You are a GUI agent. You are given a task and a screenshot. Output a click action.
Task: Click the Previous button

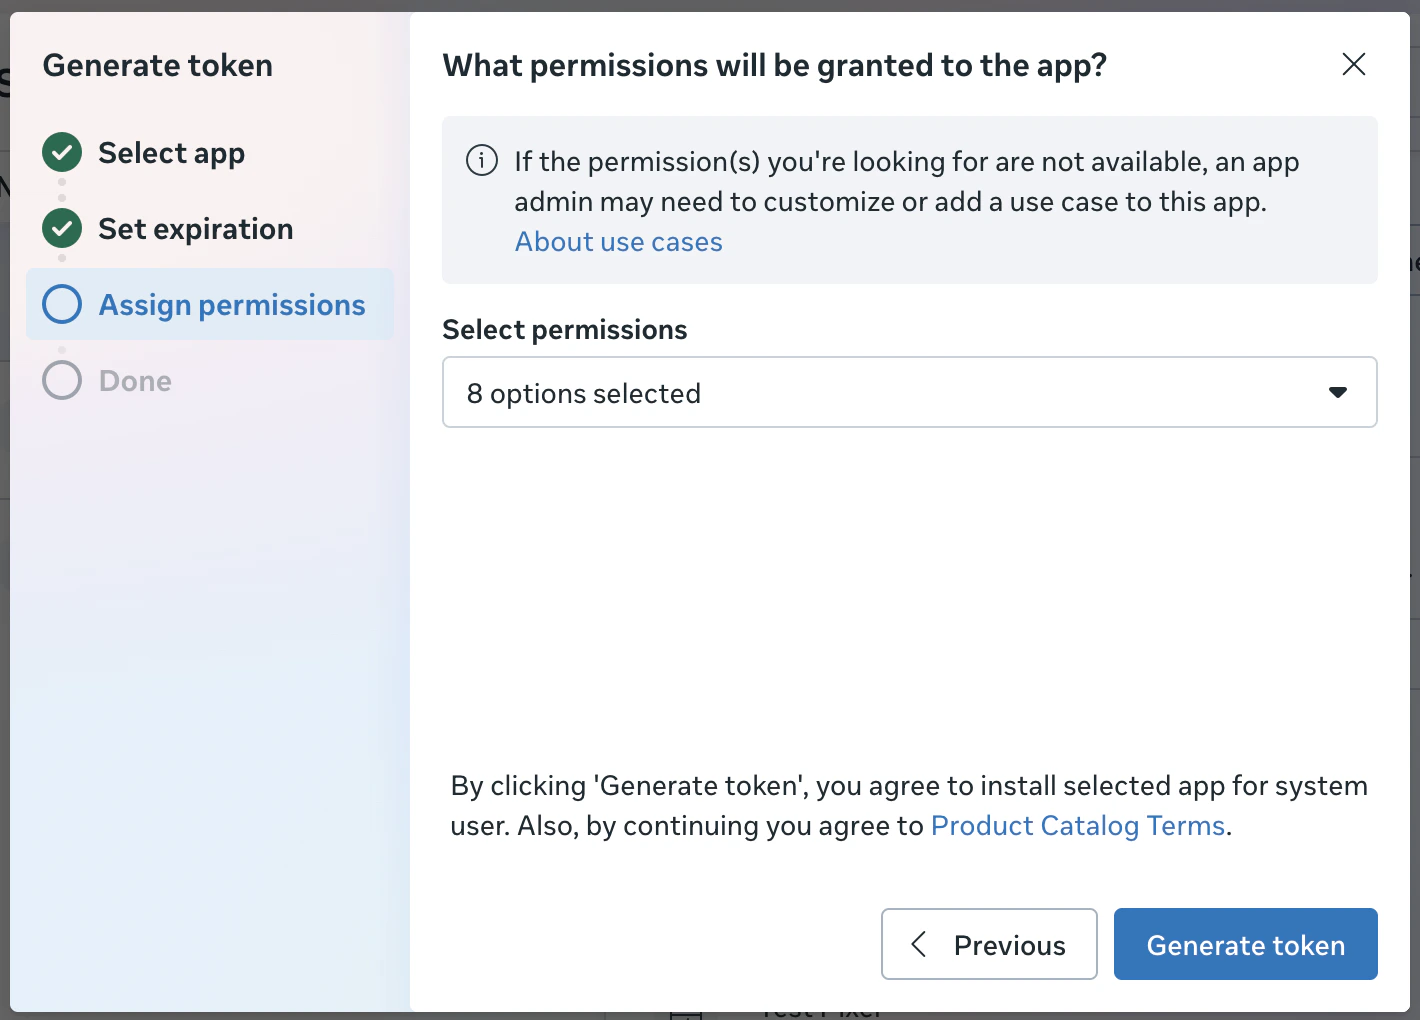[988, 944]
